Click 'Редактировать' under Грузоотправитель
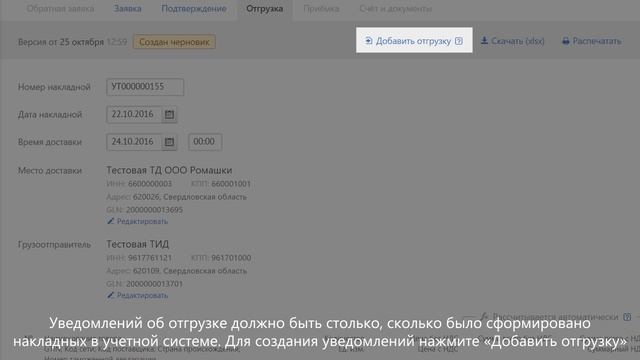 142,296
